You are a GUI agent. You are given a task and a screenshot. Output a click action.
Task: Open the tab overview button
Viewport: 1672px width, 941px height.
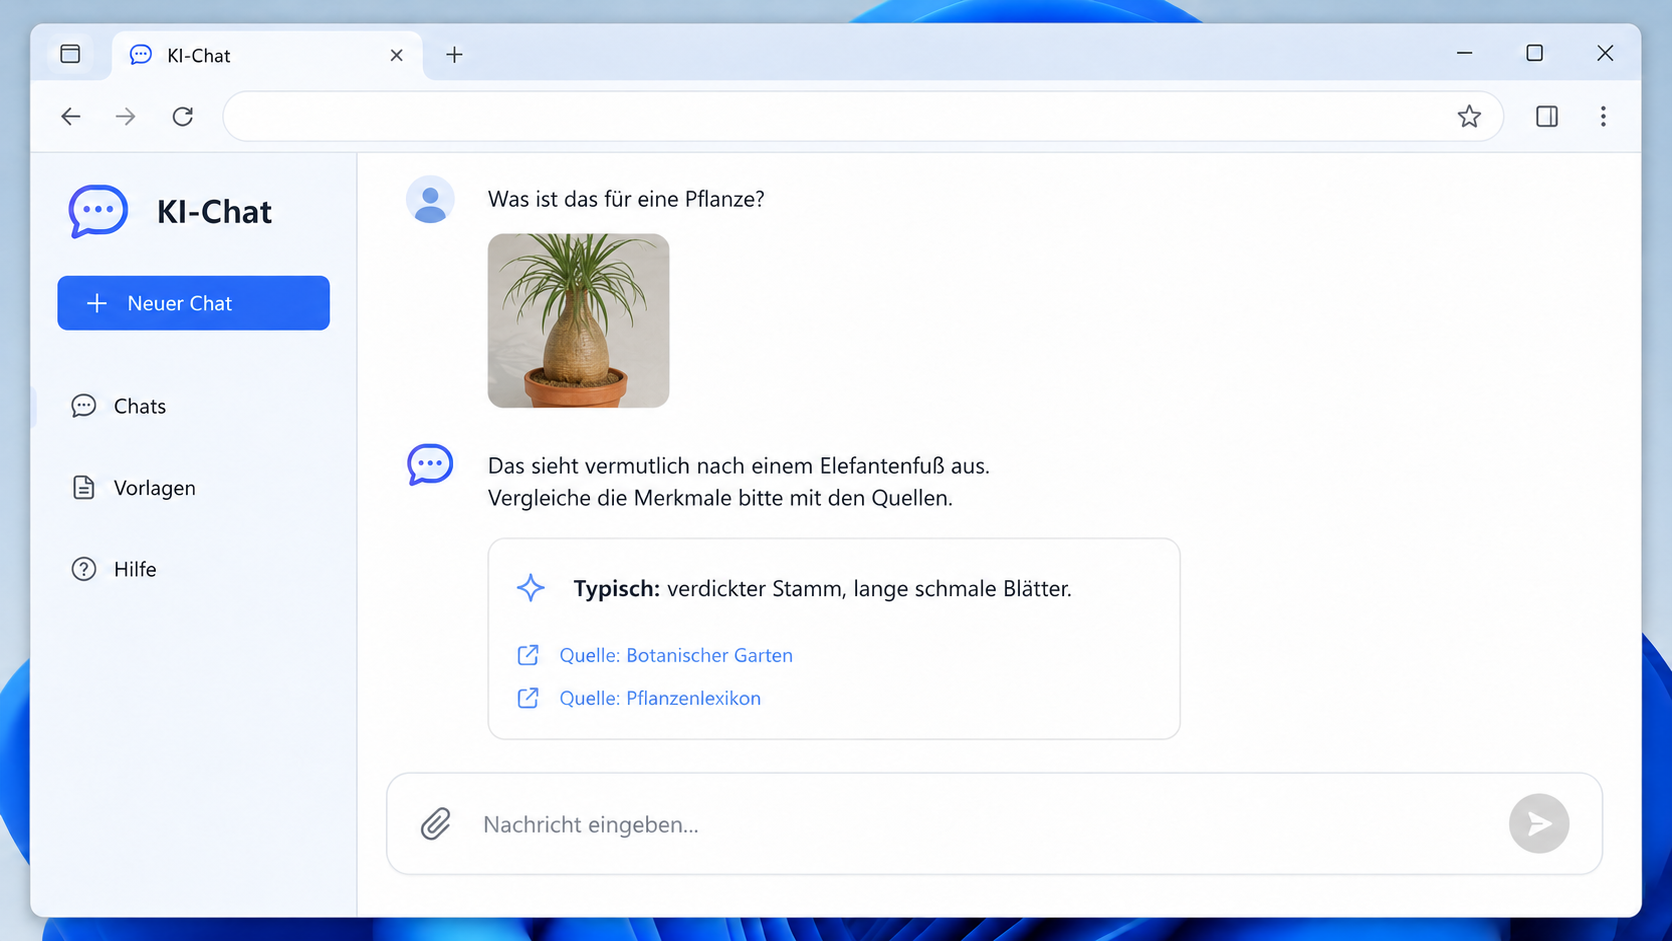click(x=70, y=54)
